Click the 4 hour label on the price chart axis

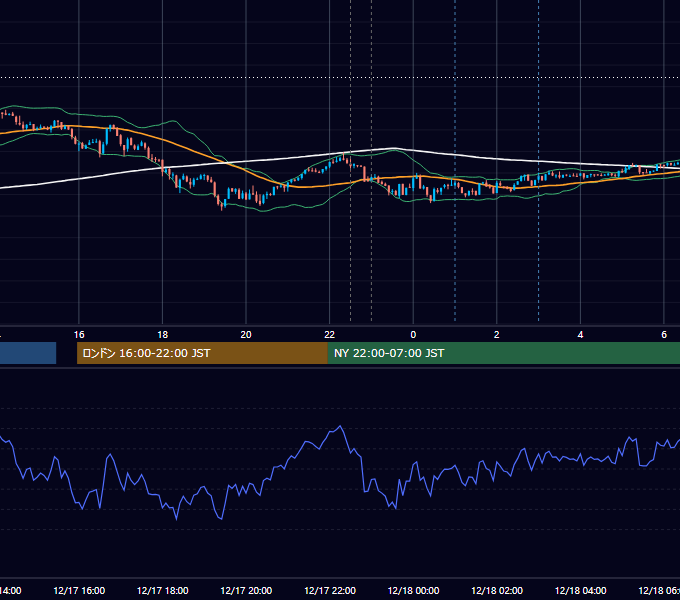580,335
